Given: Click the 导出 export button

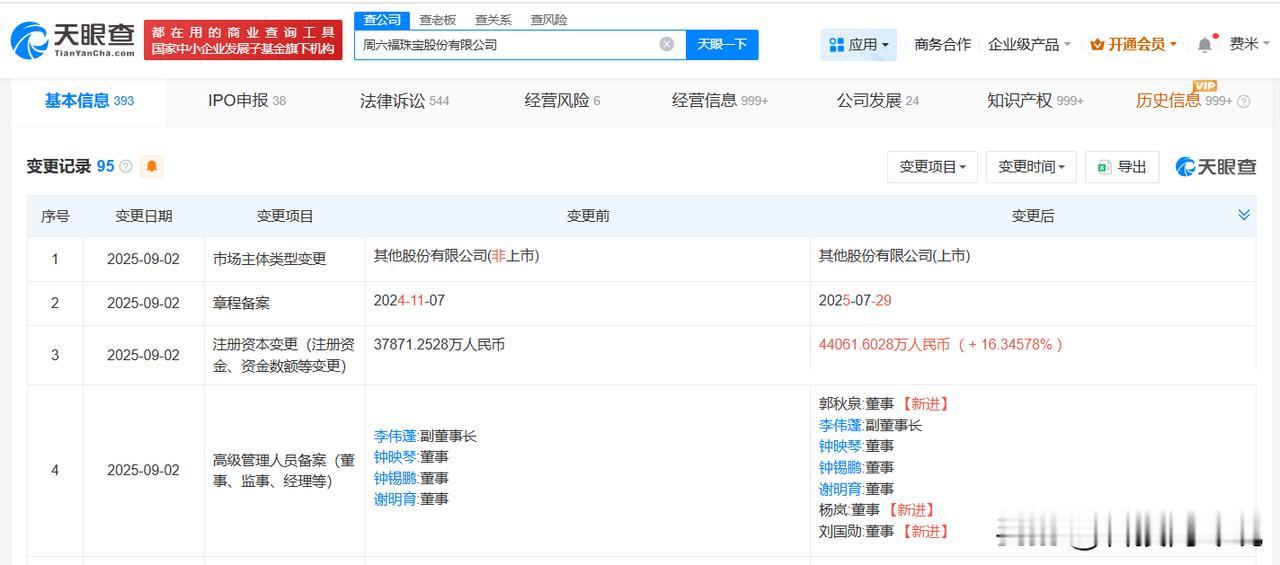Looking at the screenshot, I should 1122,167.
